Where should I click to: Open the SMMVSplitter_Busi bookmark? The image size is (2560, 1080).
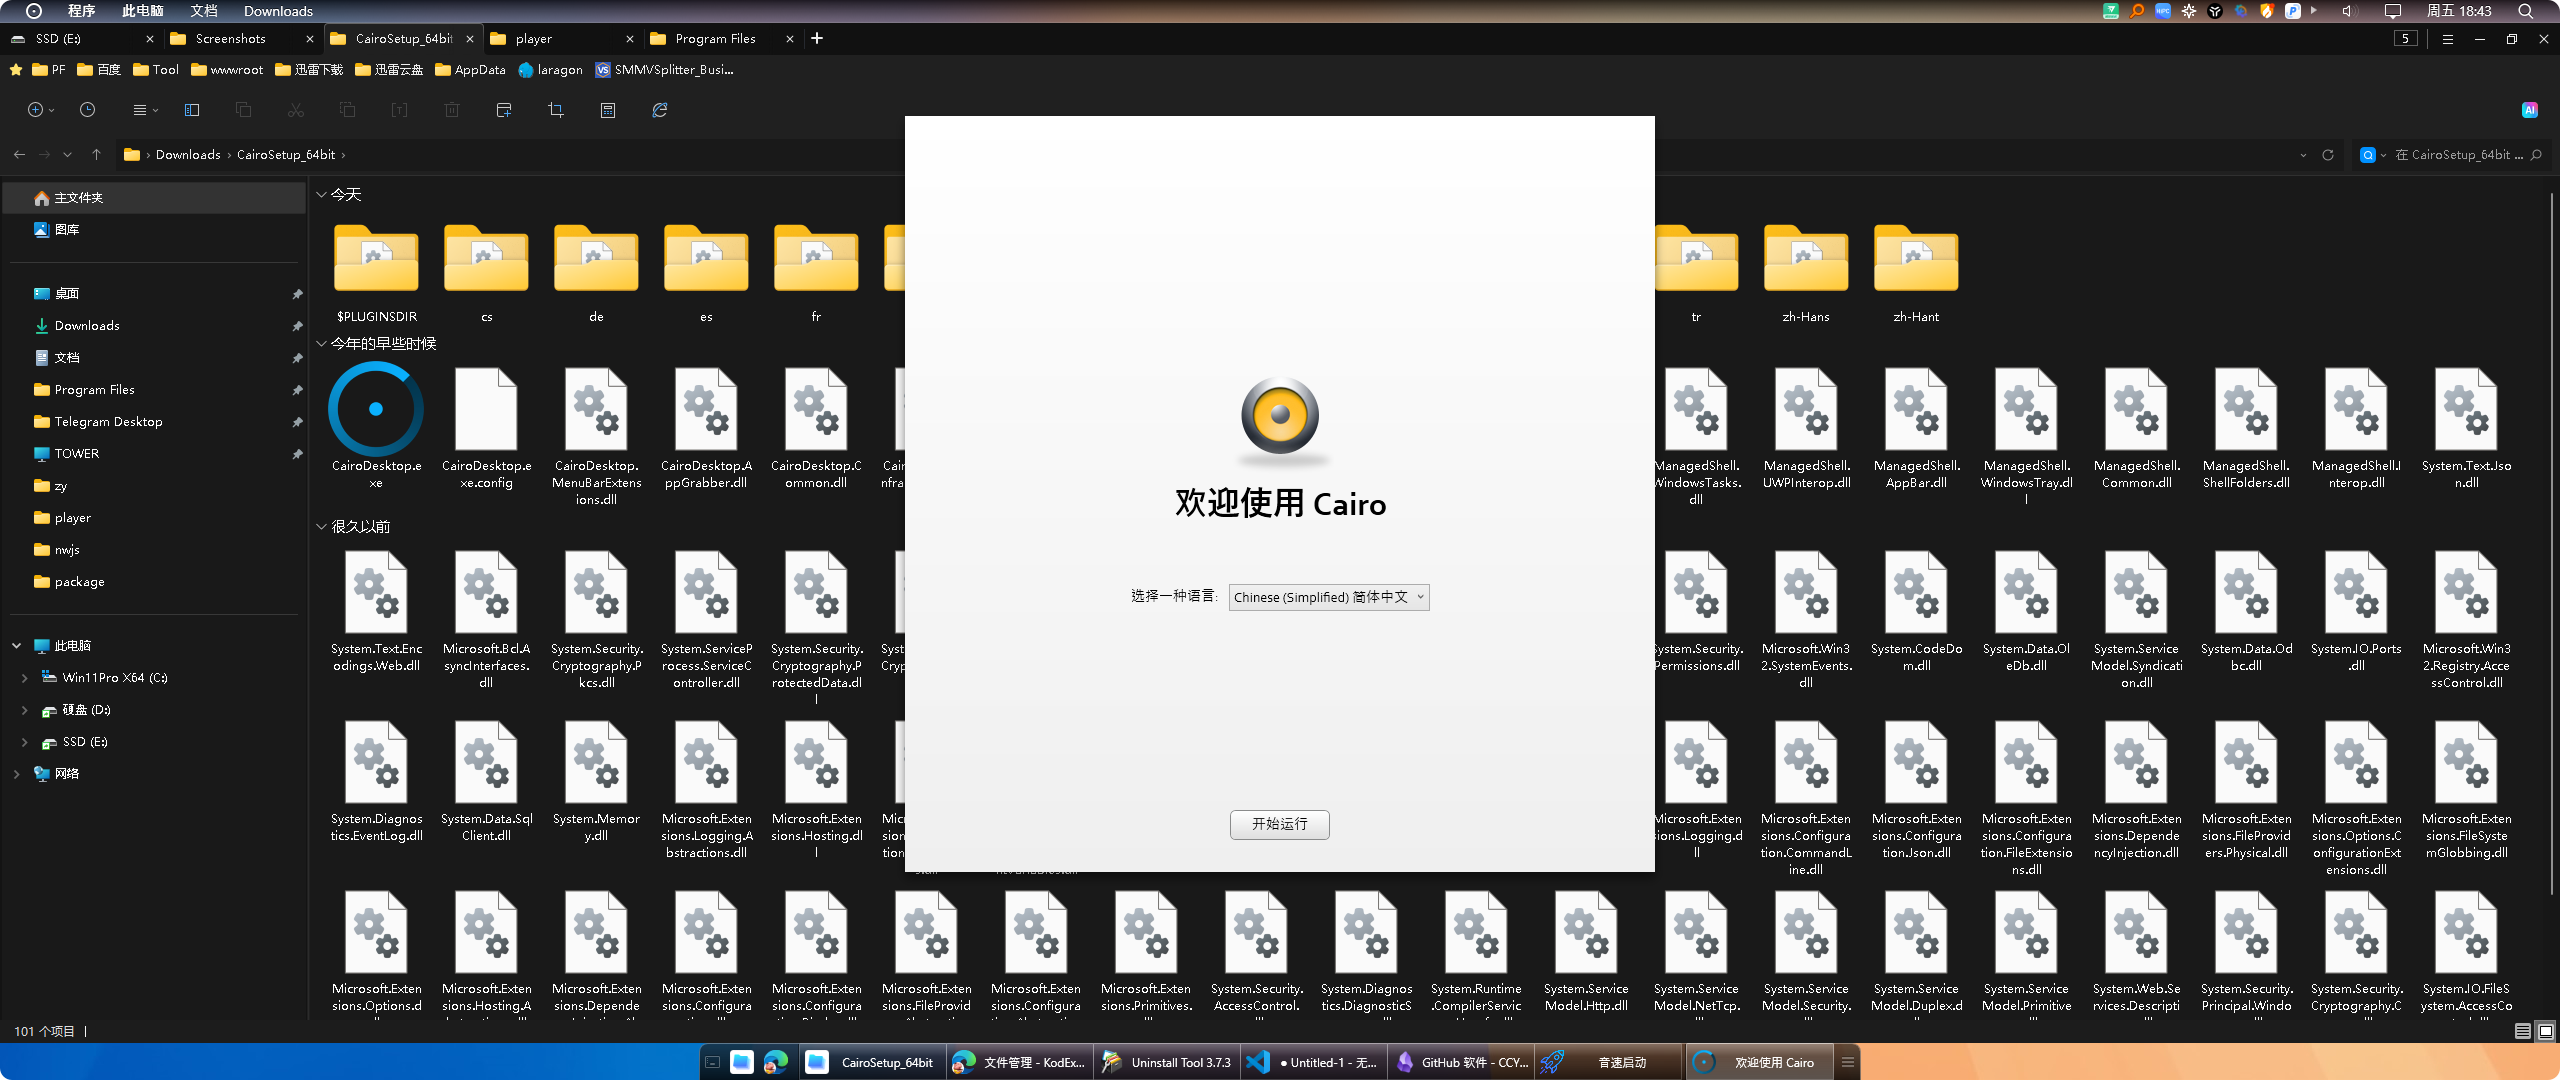664,70
